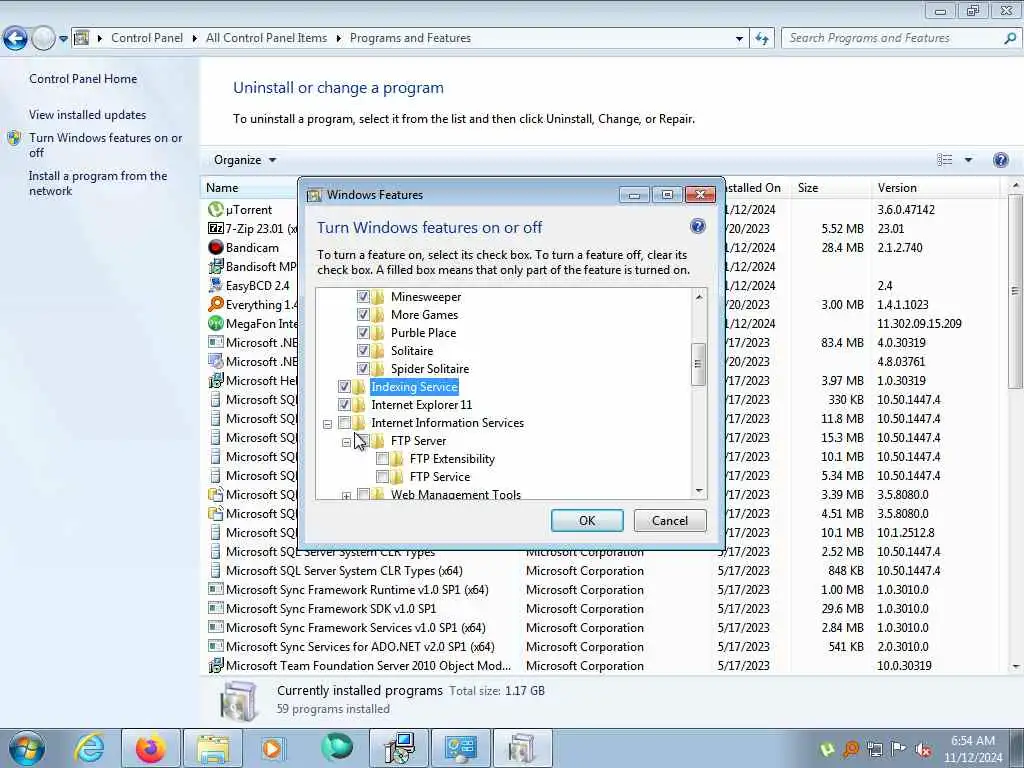Click the change view icon

944,160
